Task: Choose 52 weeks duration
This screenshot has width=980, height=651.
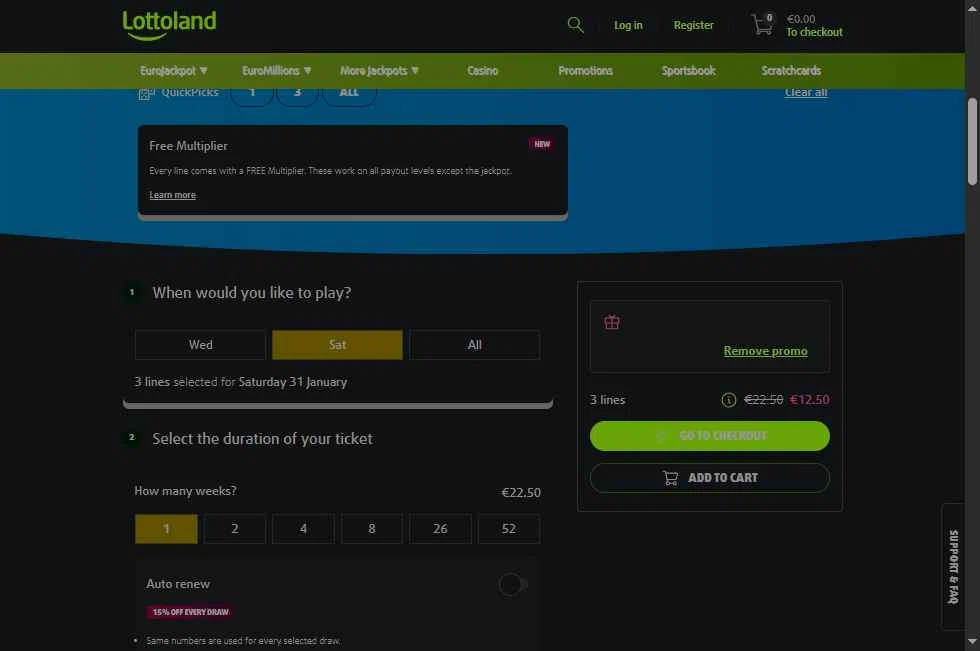Action: click(x=509, y=529)
